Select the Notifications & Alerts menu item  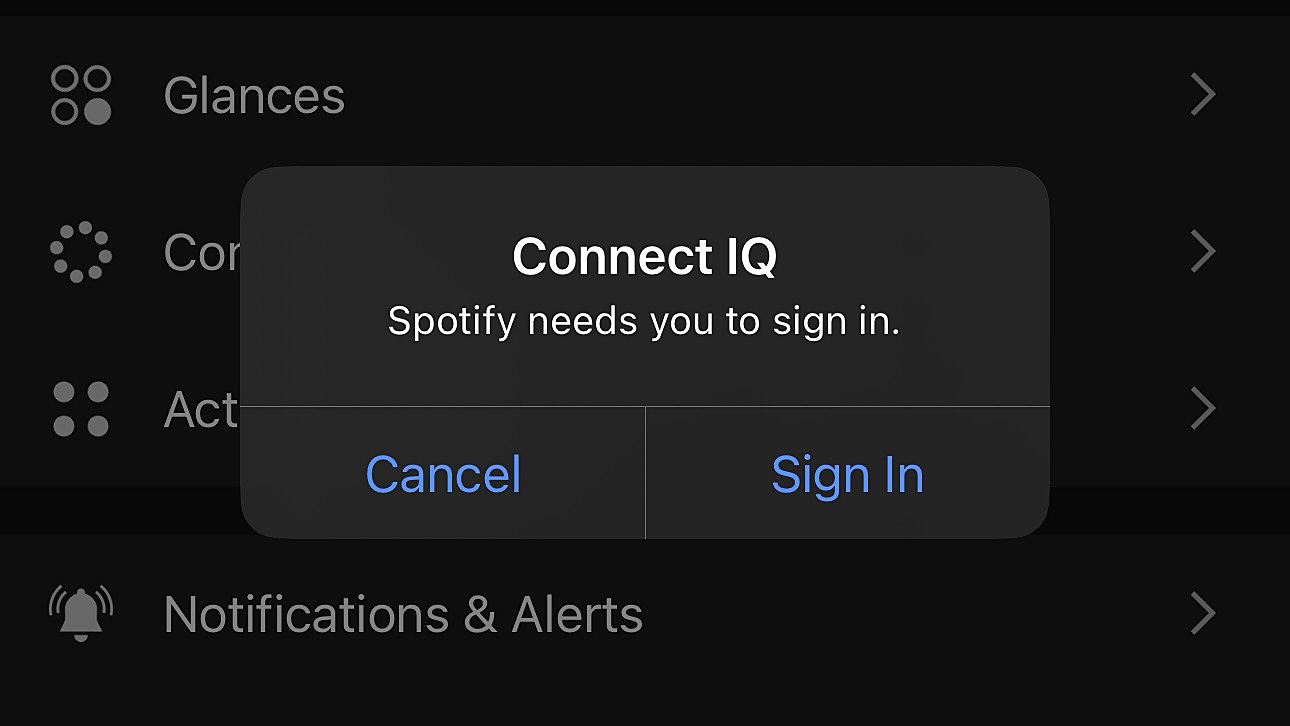tap(404, 613)
